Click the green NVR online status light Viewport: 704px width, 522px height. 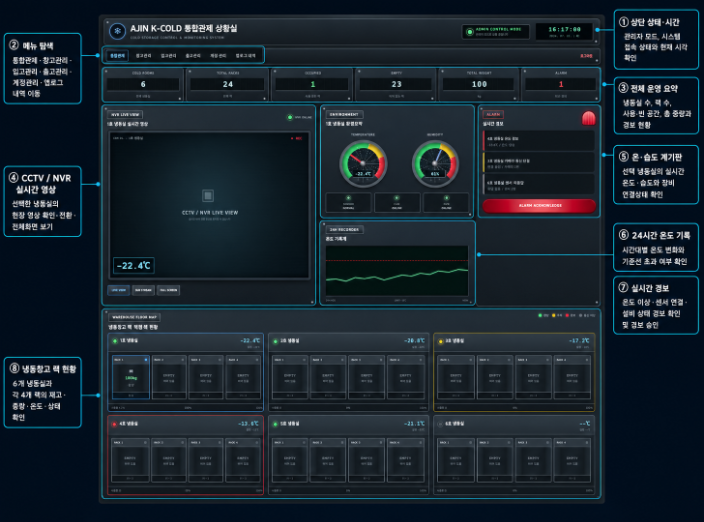(x=290, y=117)
